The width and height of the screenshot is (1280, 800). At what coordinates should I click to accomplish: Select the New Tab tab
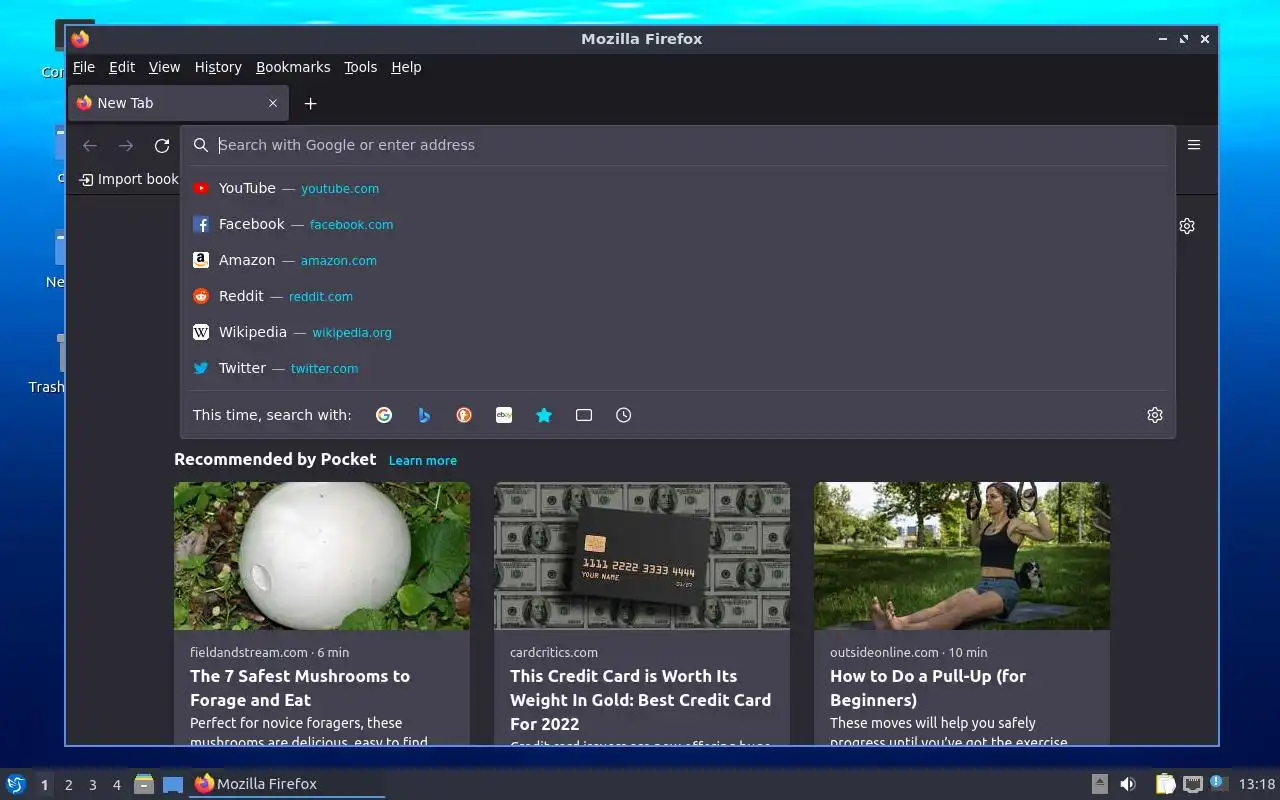pos(178,103)
